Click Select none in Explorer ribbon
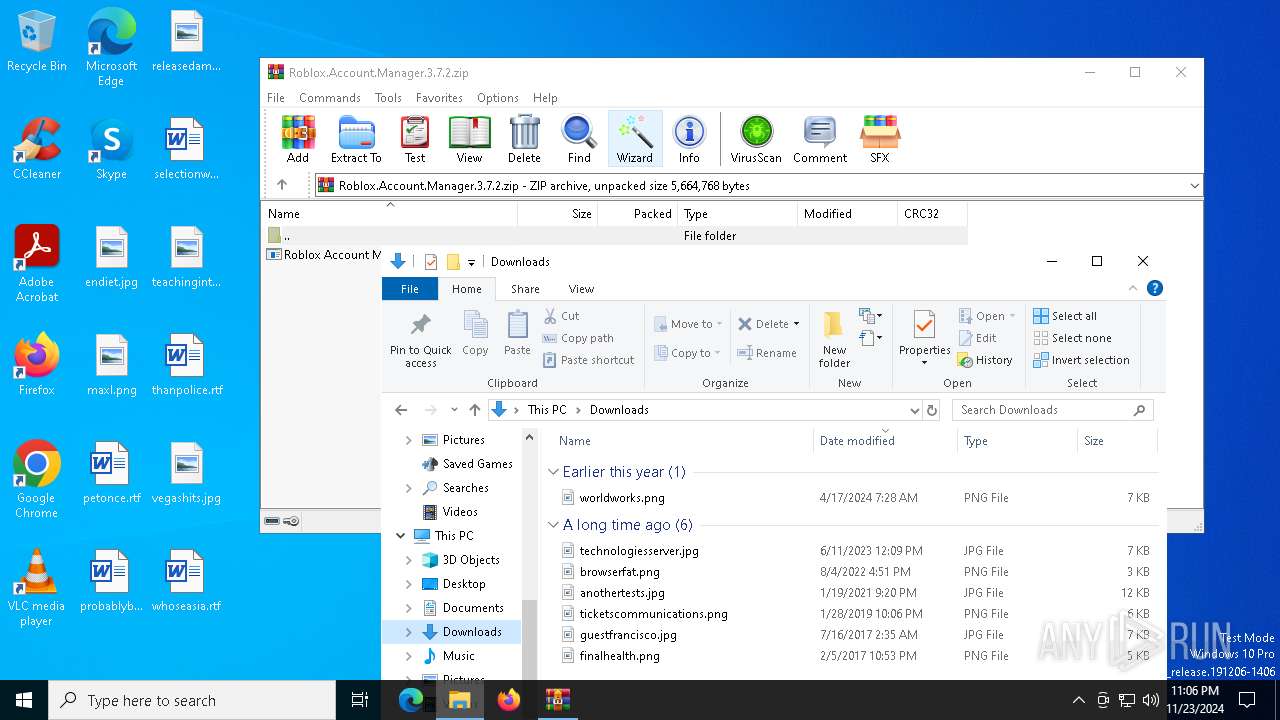Screen dimensions: 1280x720 [1072, 338]
